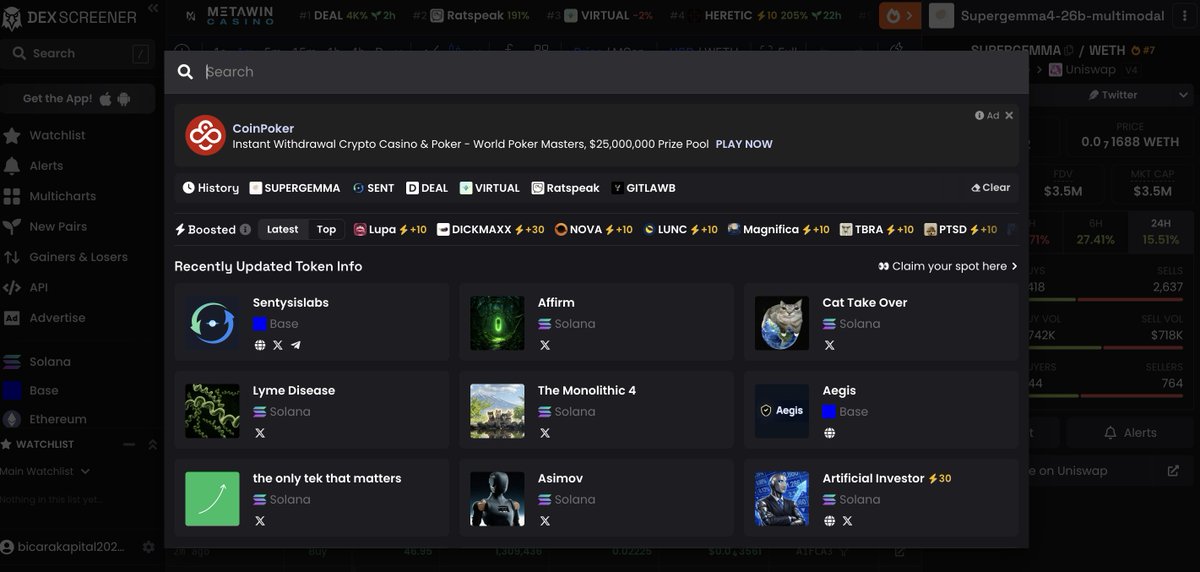Select the Ethereum chain in sidebar
The height and width of the screenshot is (572, 1200).
(58, 420)
